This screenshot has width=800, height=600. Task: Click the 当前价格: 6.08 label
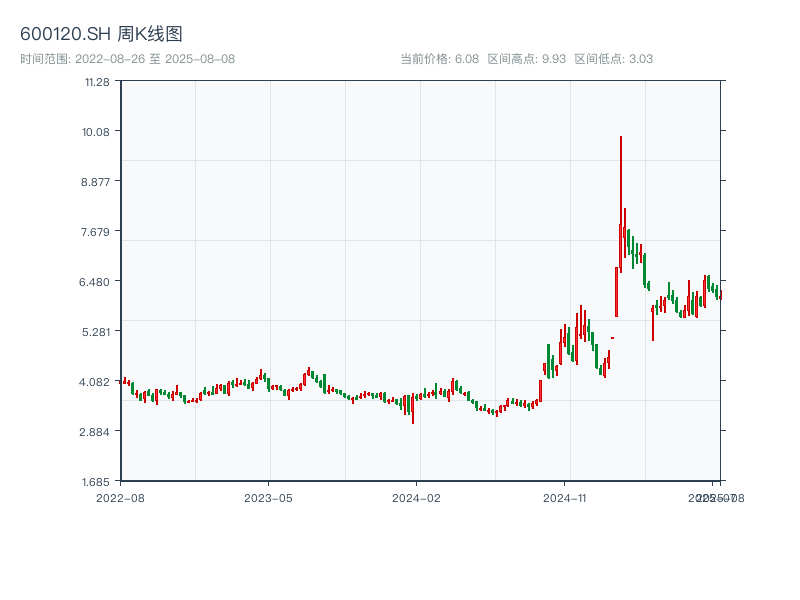[439, 59]
